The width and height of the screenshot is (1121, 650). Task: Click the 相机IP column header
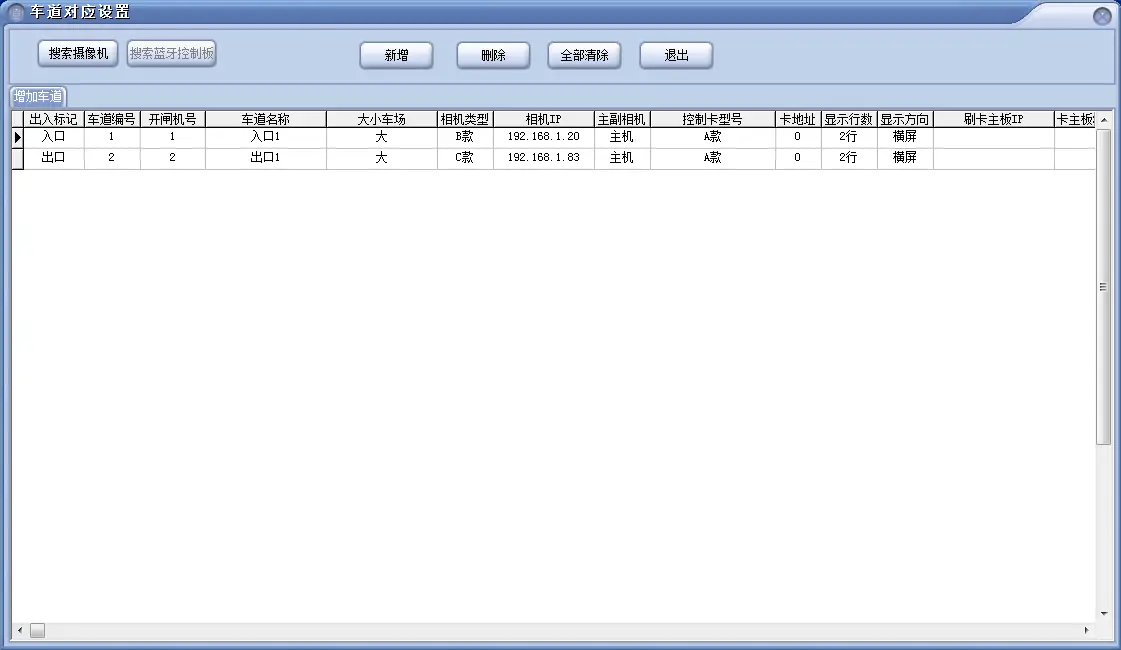(543, 119)
